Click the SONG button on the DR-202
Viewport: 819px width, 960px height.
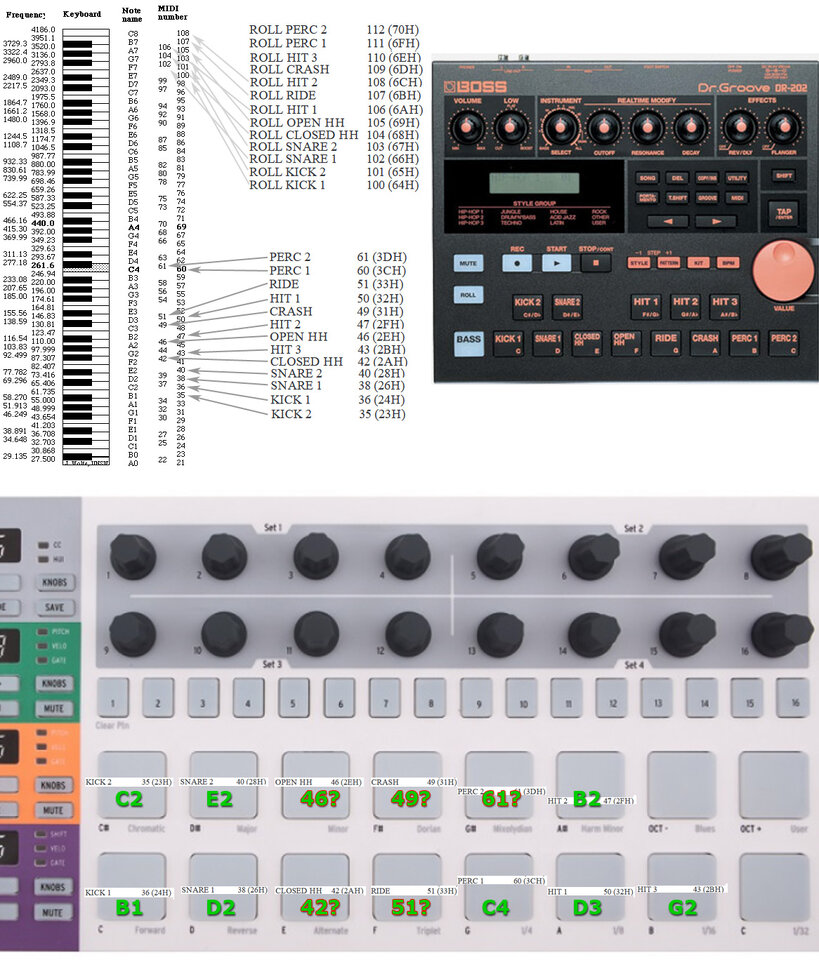[648, 178]
